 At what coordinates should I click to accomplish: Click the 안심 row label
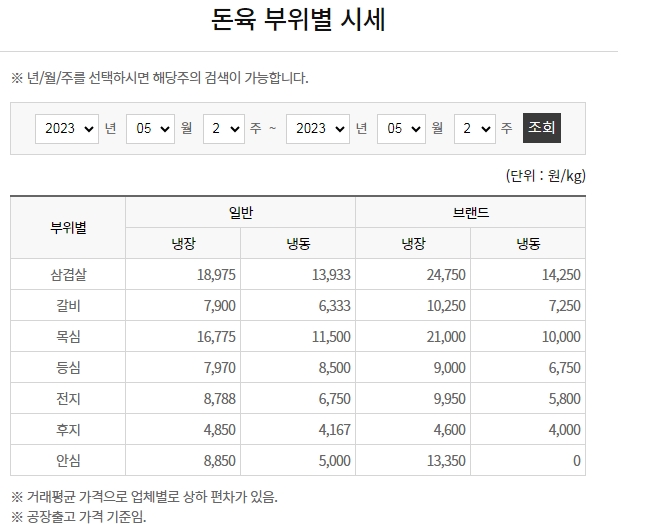[x=68, y=460]
